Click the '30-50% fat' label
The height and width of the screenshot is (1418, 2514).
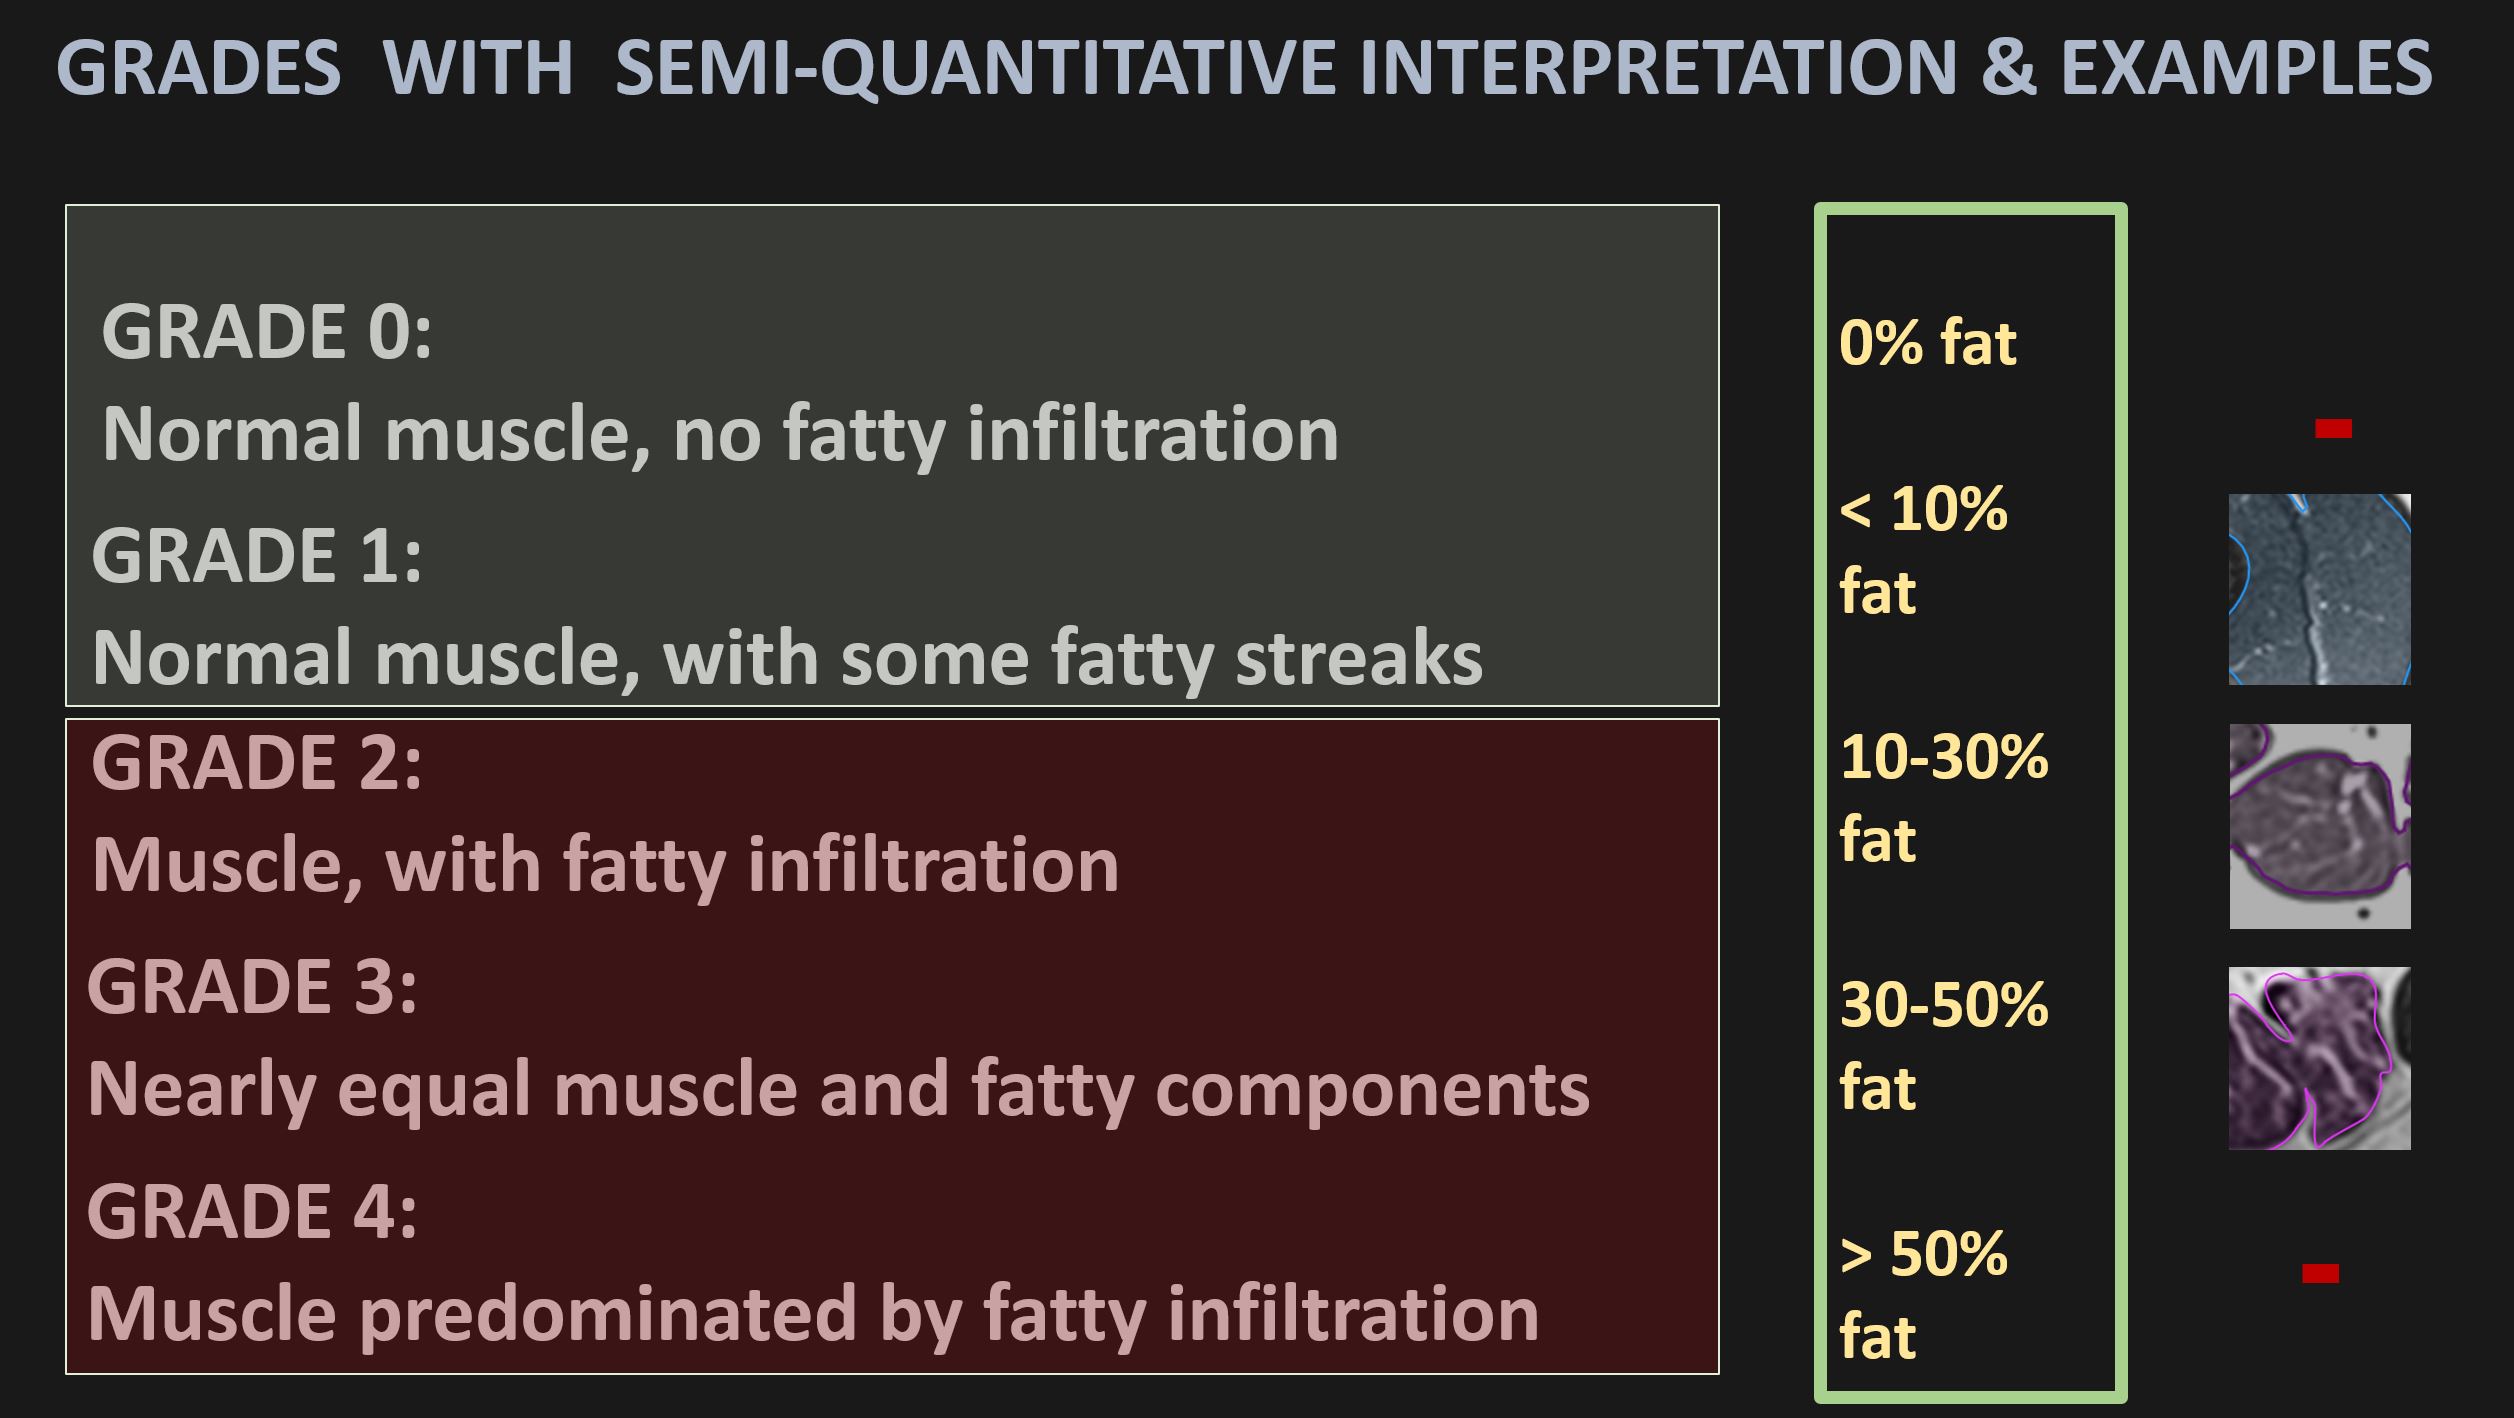coord(1943,1045)
